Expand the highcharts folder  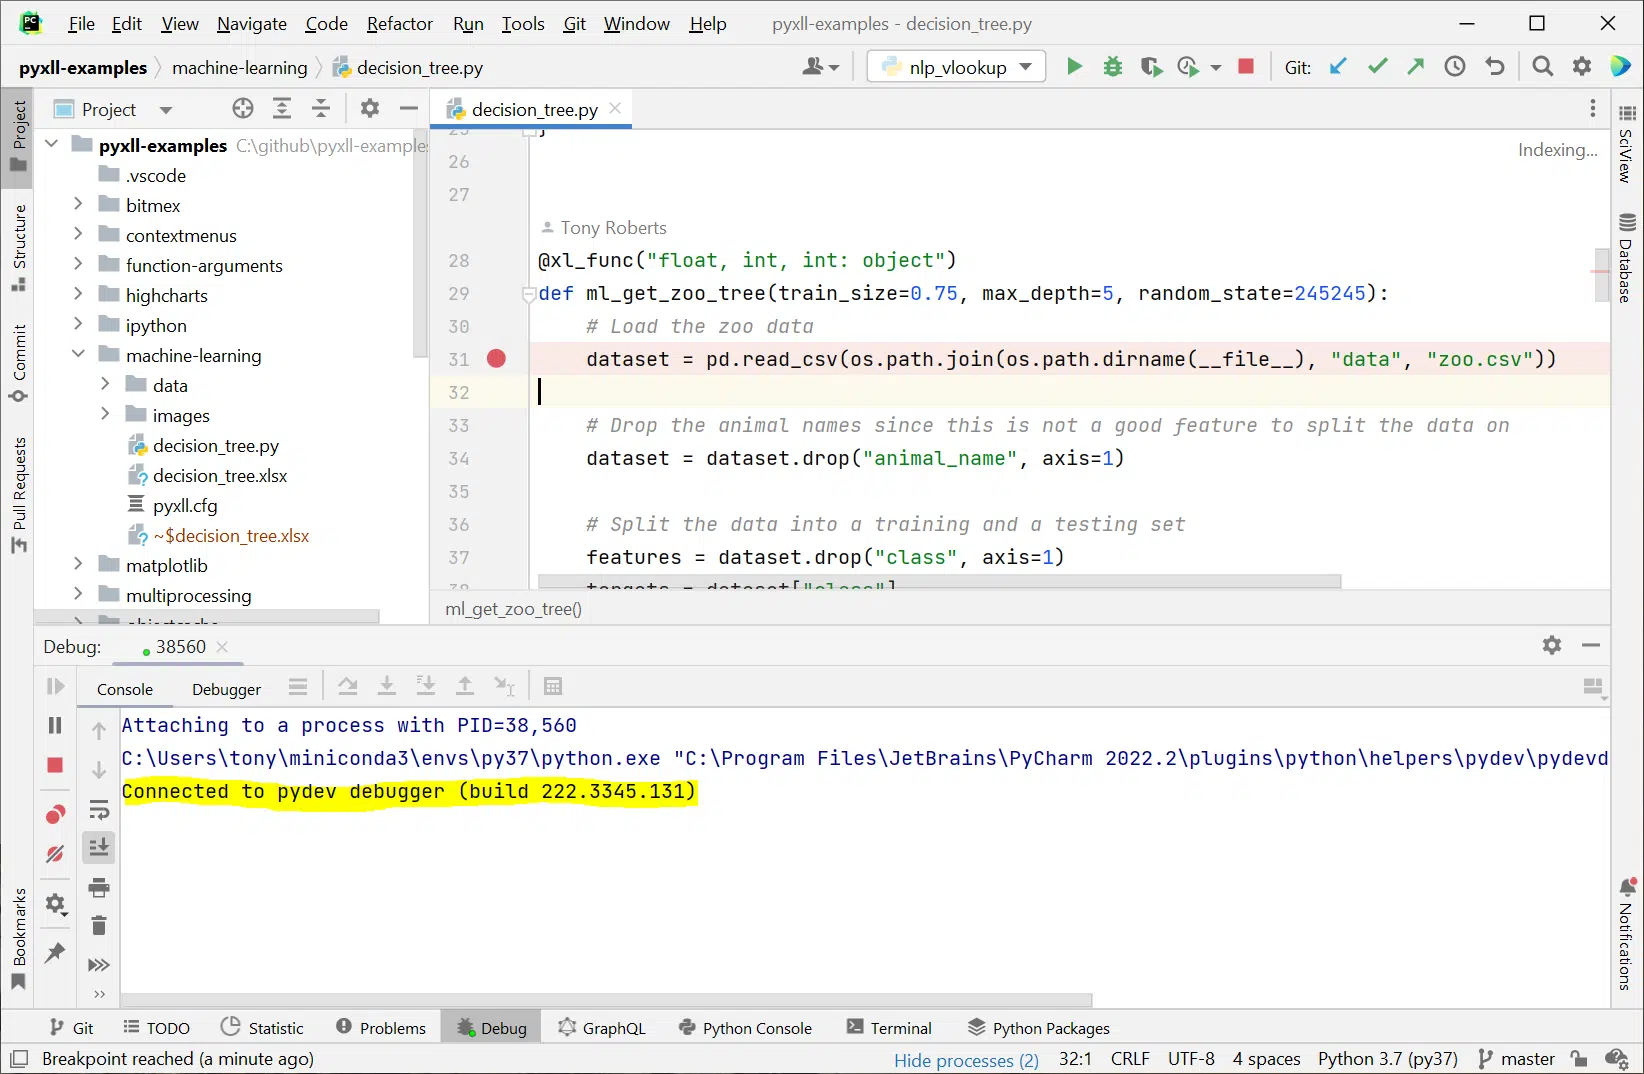pos(78,294)
